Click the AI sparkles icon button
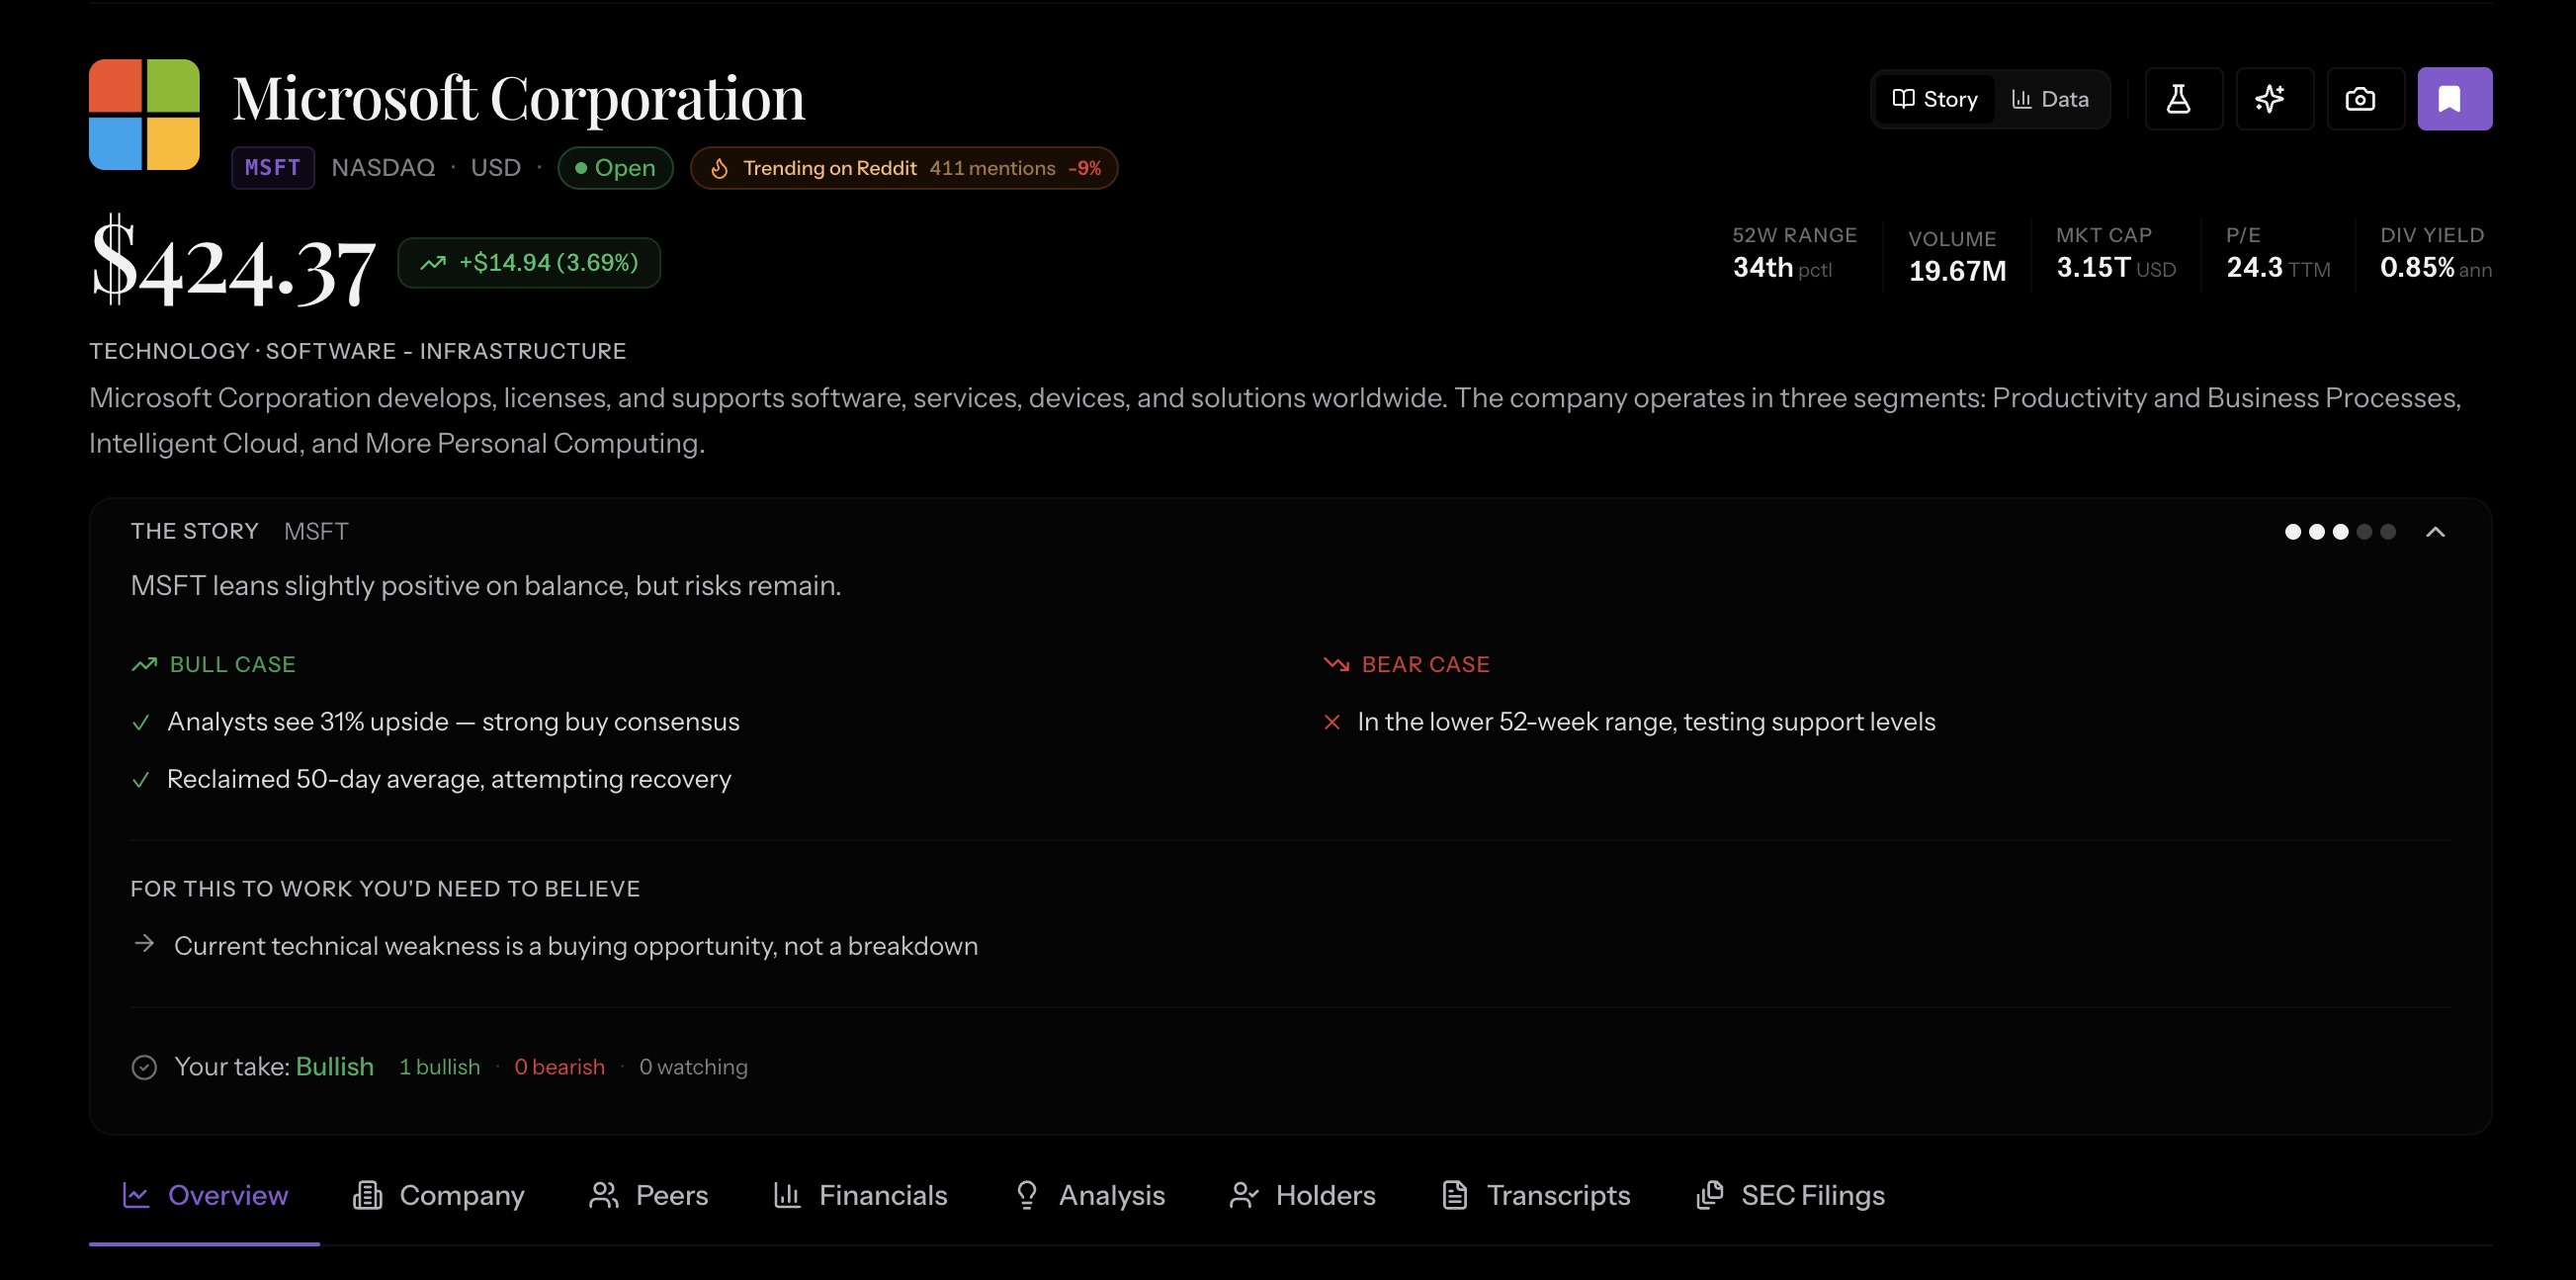 (2274, 99)
